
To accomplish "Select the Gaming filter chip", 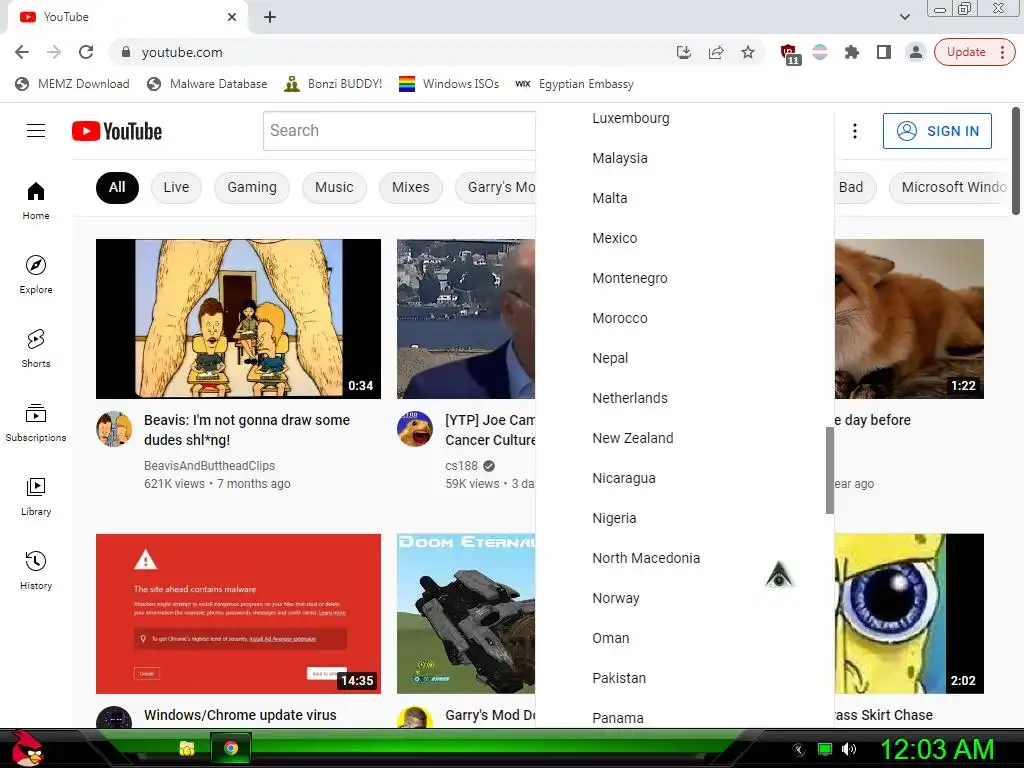I will (252, 187).
